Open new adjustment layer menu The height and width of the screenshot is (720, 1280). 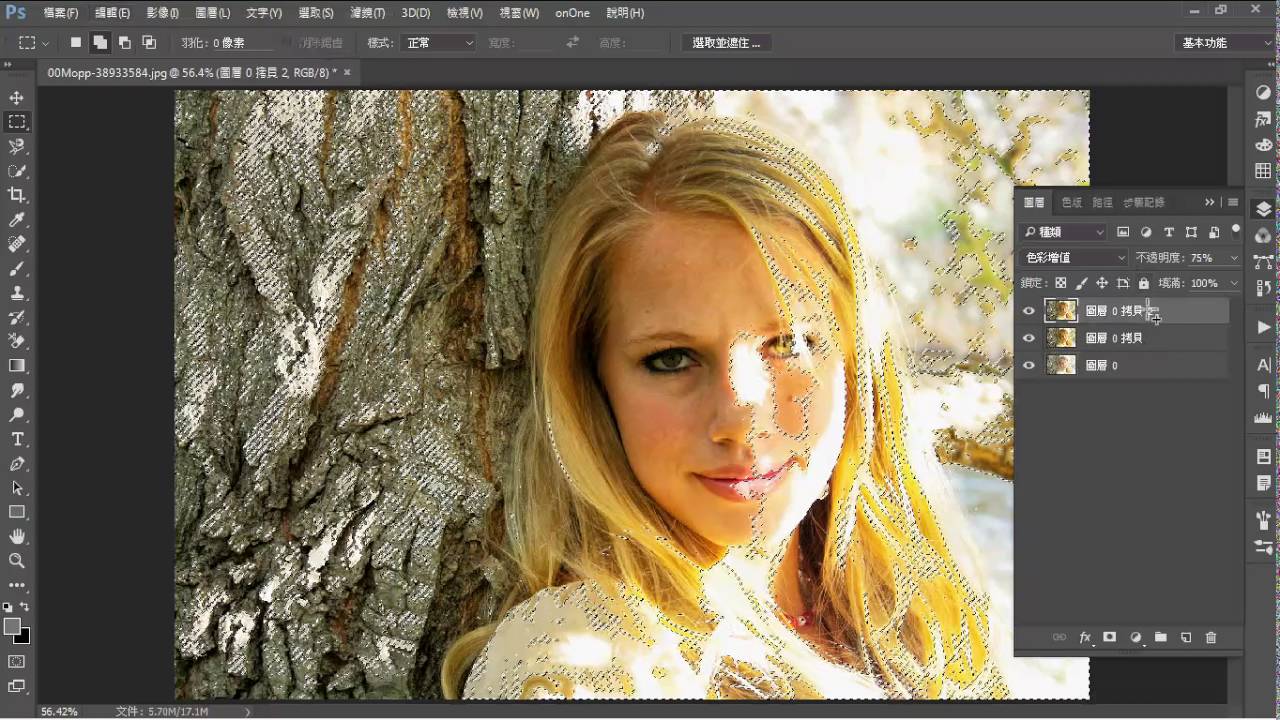click(x=1136, y=637)
